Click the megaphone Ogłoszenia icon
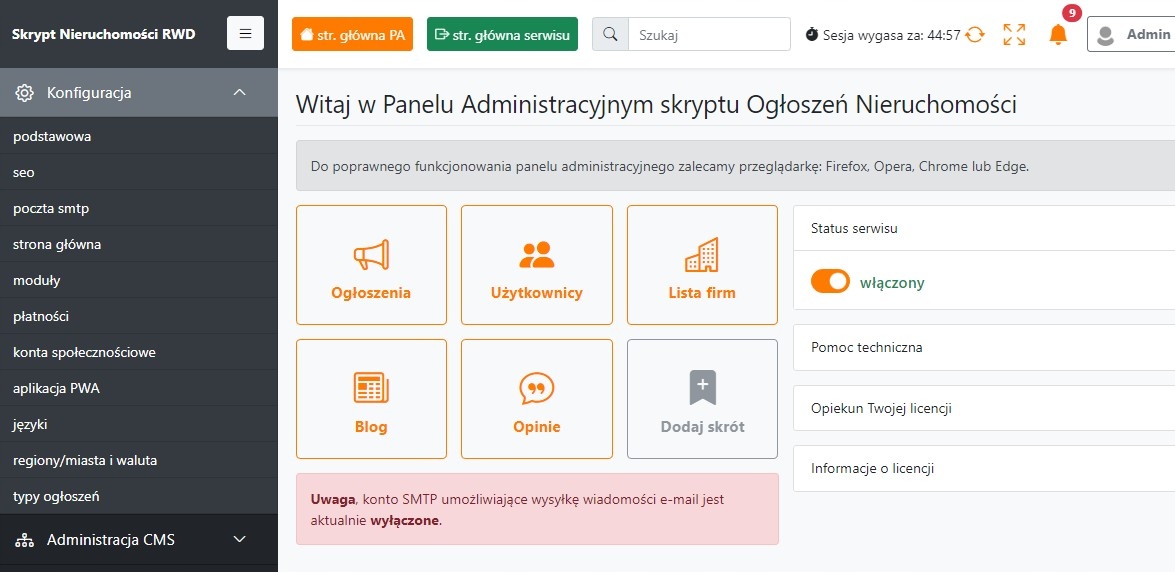Image resolution: width=1175 pixels, height=572 pixels. (371, 256)
